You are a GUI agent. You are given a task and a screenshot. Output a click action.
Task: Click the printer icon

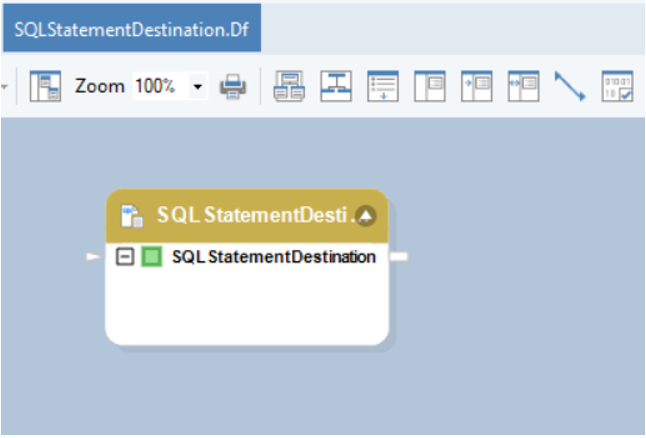pos(233,87)
